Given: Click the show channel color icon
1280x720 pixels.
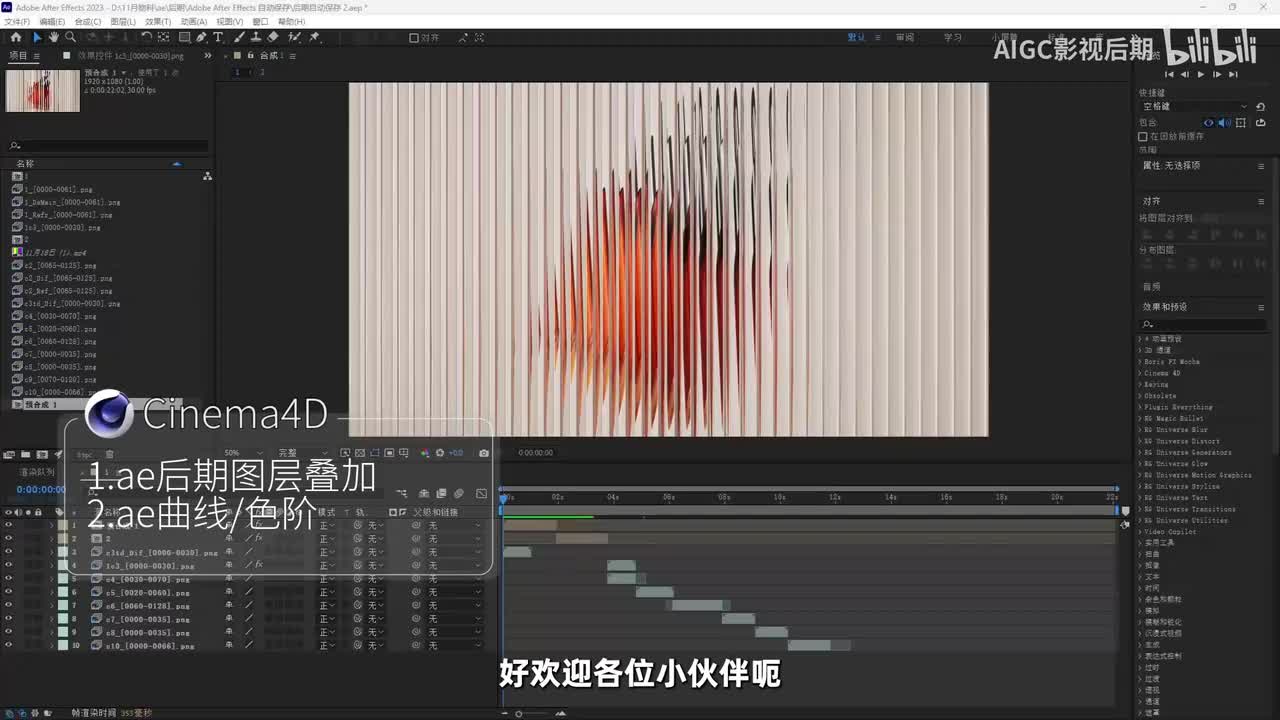Looking at the screenshot, I should tap(424, 453).
